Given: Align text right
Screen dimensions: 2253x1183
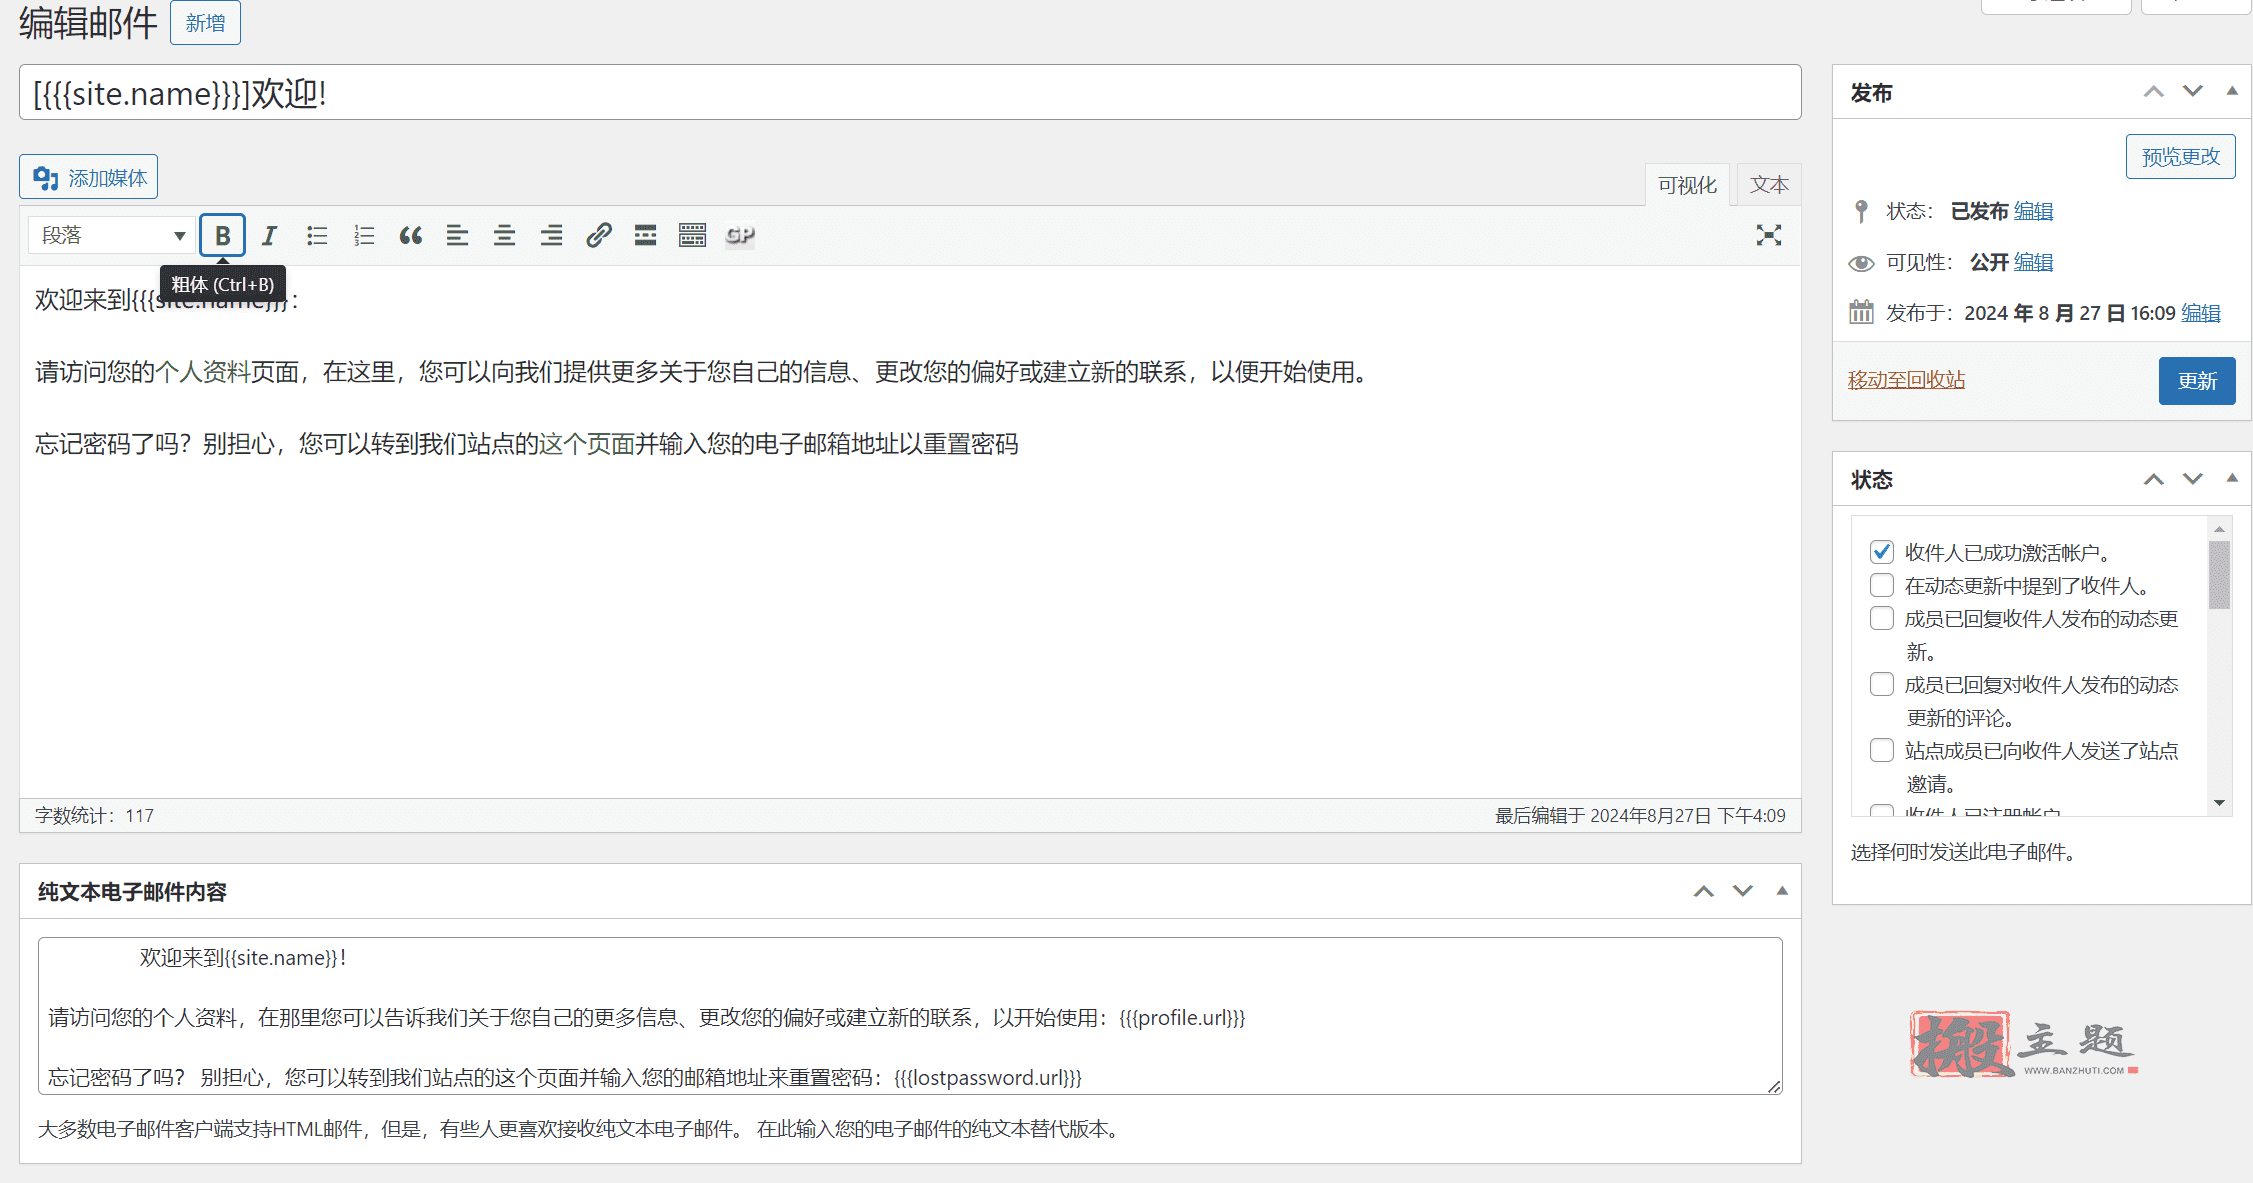Looking at the screenshot, I should click(551, 235).
